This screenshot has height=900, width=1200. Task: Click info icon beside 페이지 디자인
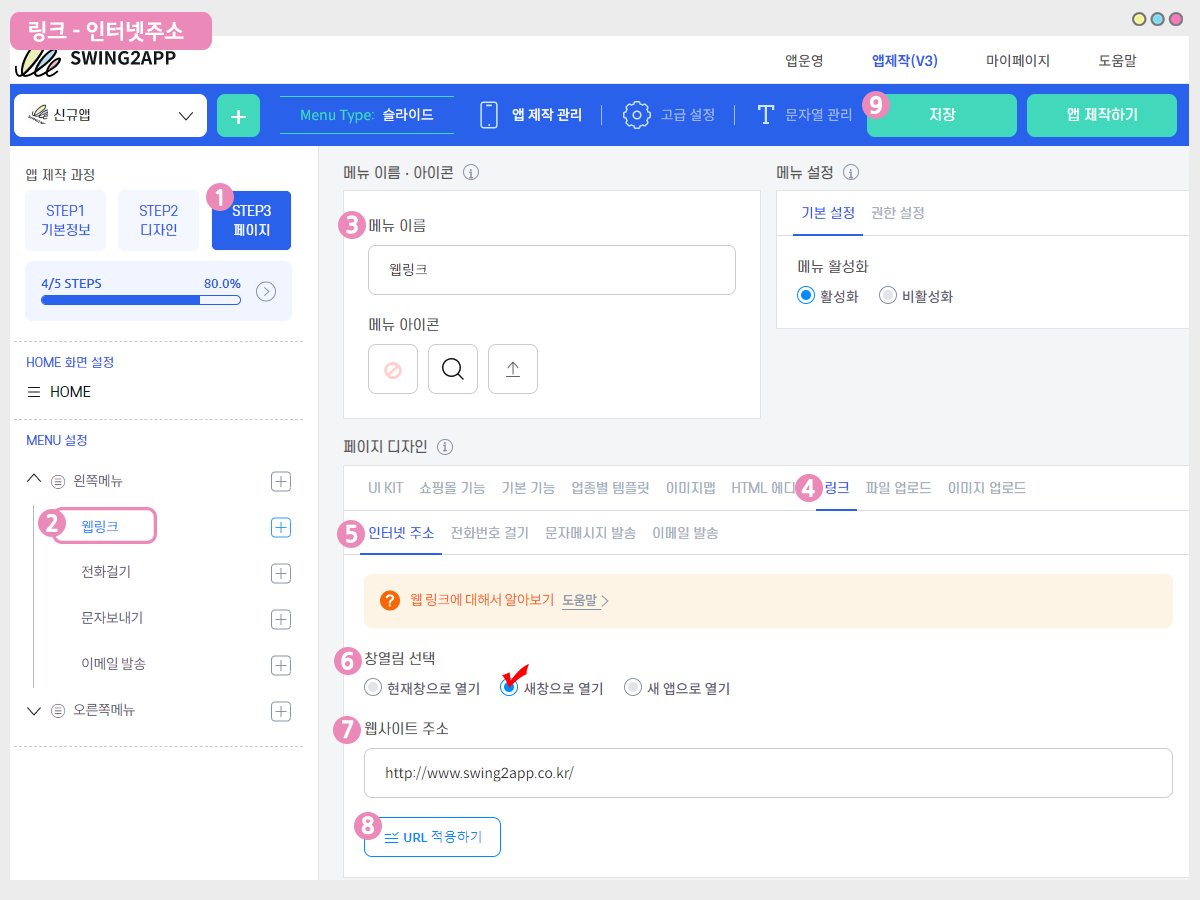click(x=445, y=446)
